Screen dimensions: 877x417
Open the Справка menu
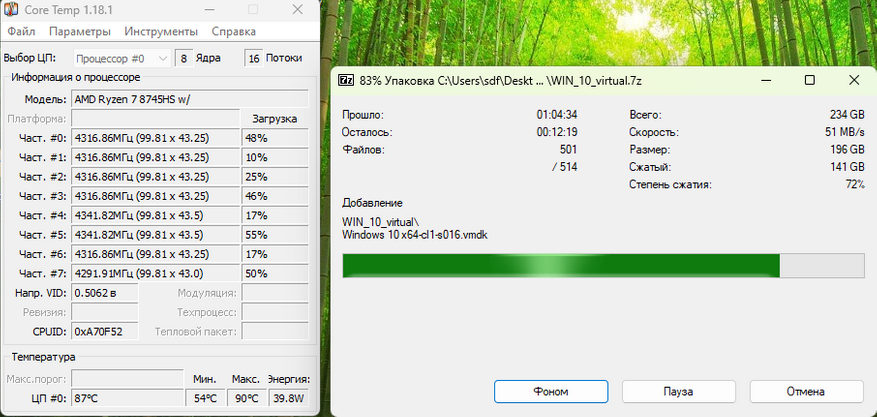click(x=234, y=31)
